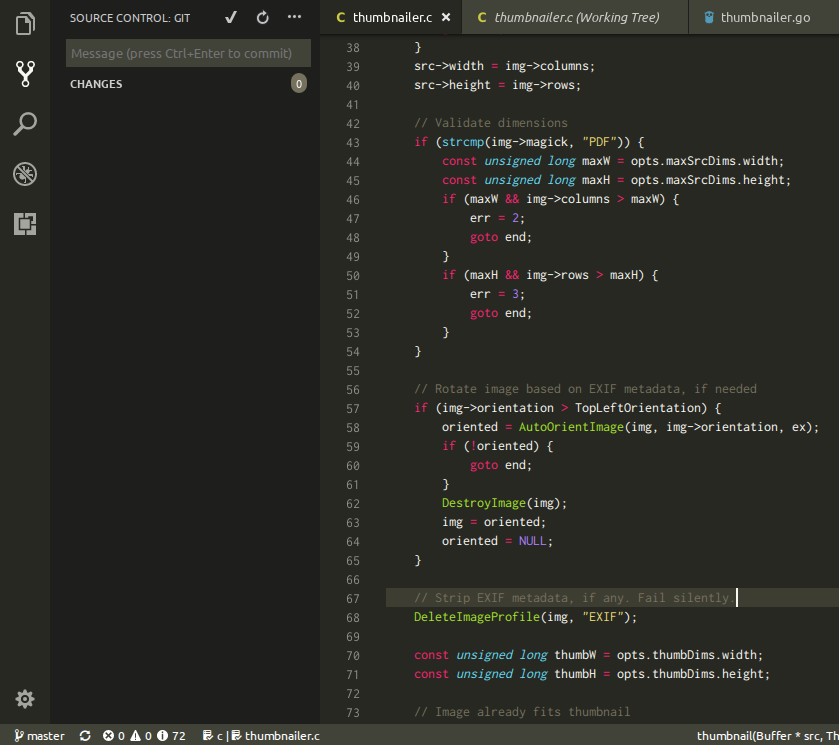This screenshot has height=746, width=839.
Task: Commit changes with the checkmark icon
Action: tap(231, 18)
